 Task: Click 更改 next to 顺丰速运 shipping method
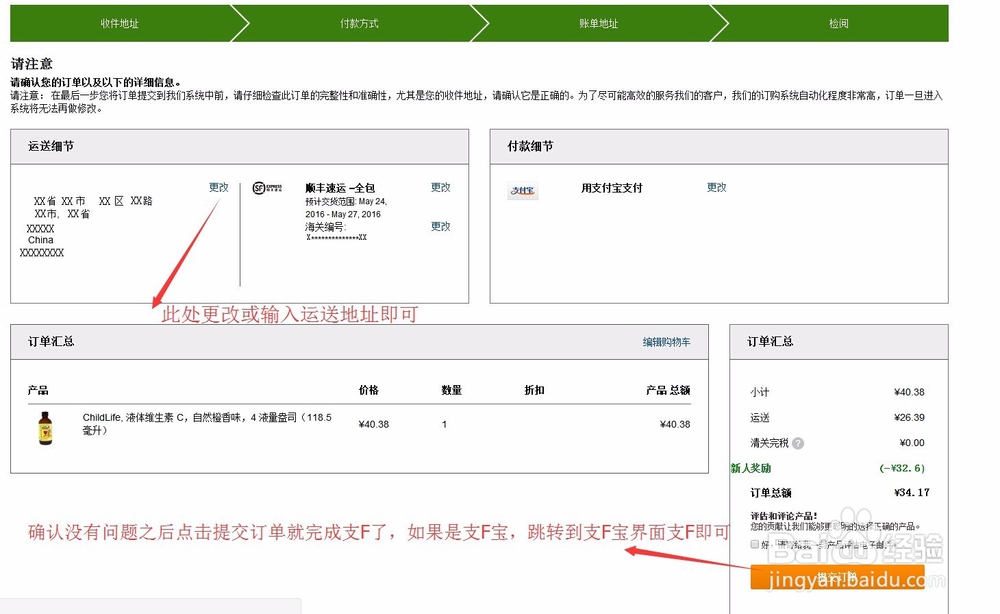(441, 186)
